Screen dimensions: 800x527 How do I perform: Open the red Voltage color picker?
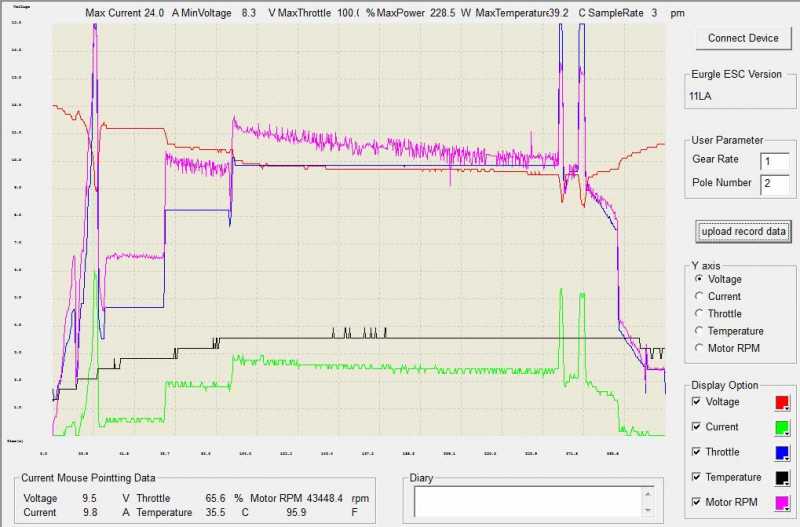point(782,403)
